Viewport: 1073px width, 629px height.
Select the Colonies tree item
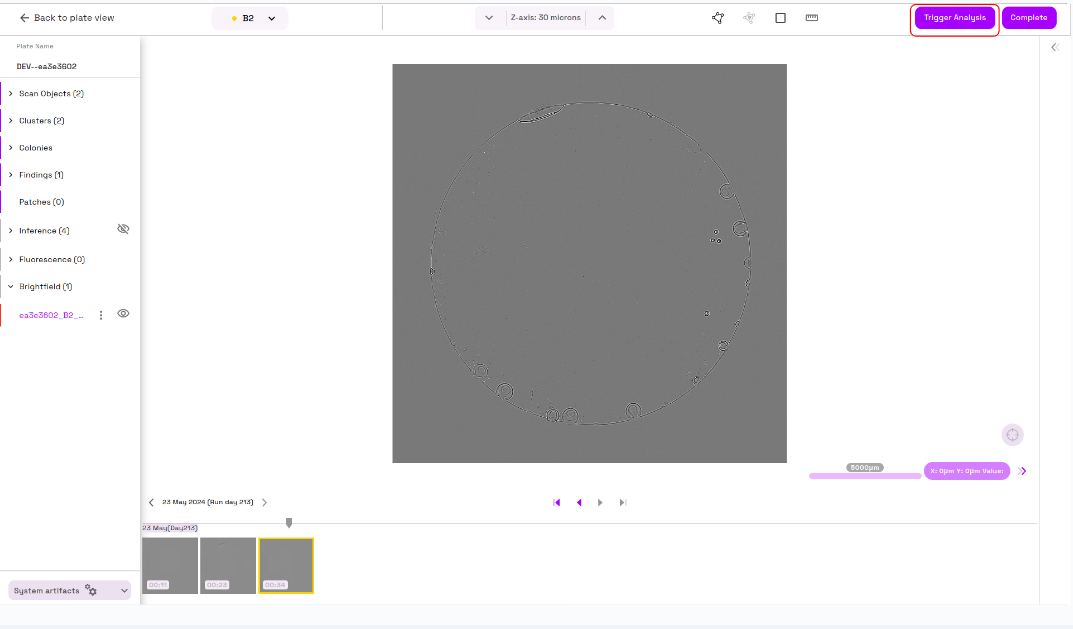tap(36, 148)
